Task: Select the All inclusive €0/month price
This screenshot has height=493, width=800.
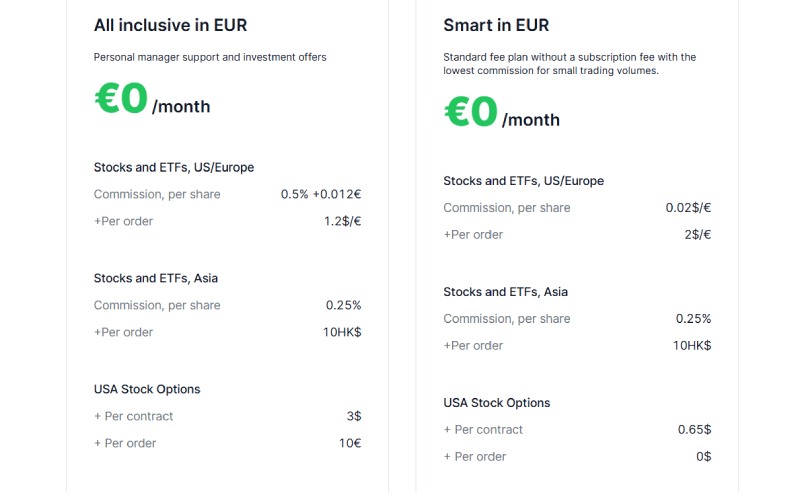Action: 152,101
